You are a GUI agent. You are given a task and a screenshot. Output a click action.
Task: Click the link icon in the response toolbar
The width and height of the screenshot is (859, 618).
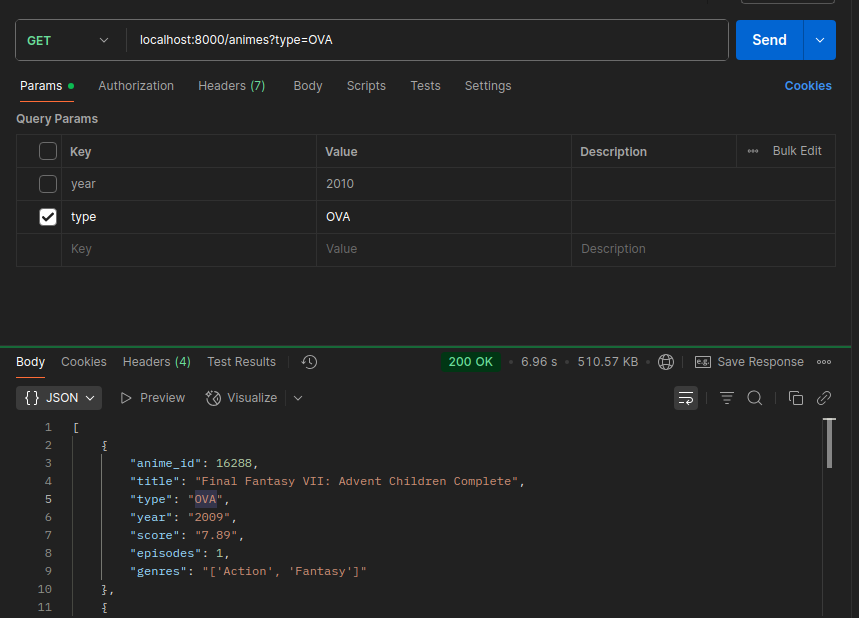(x=824, y=398)
